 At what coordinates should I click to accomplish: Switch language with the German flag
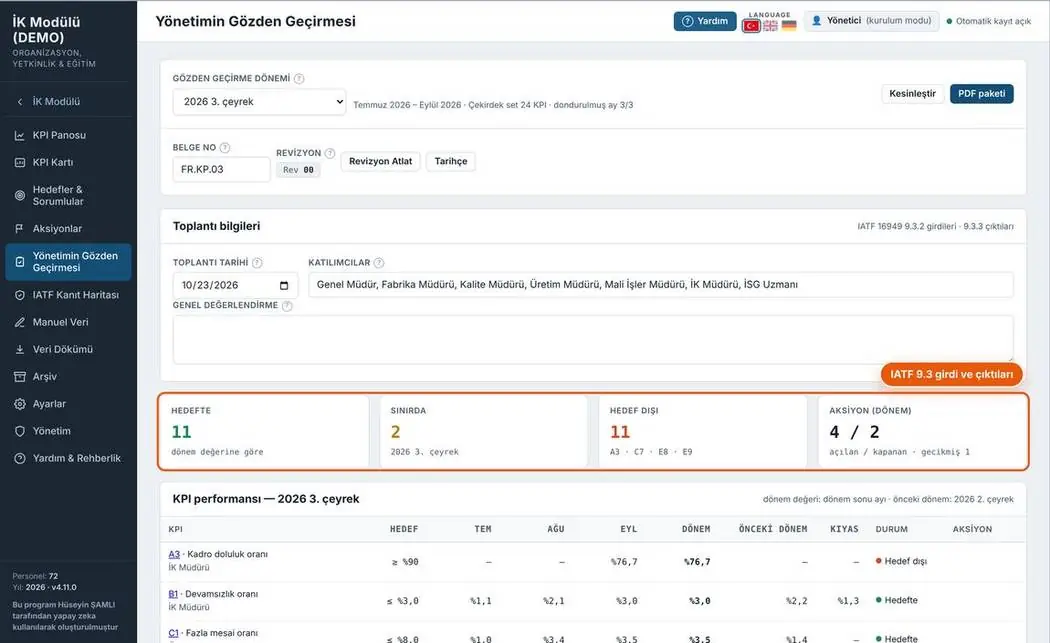click(x=790, y=25)
